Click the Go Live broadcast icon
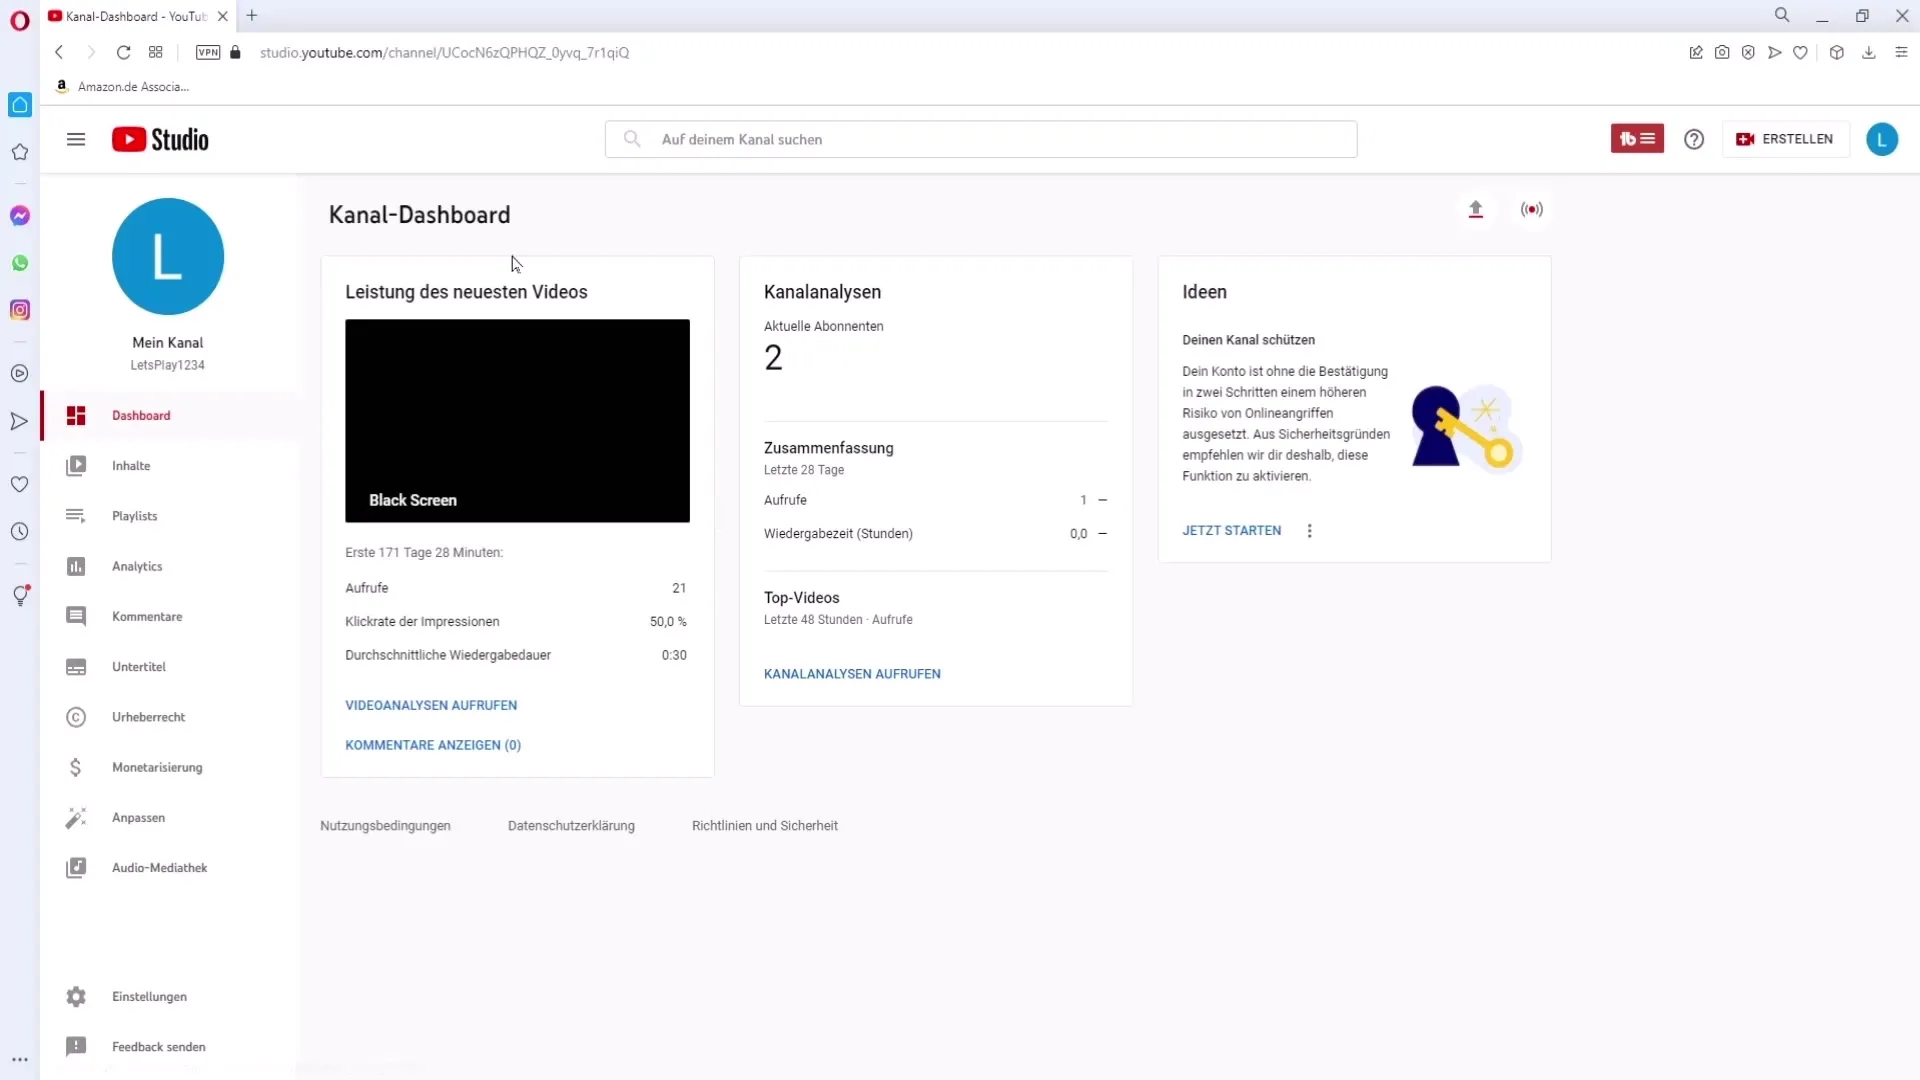Image resolution: width=1920 pixels, height=1080 pixels. (1532, 208)
